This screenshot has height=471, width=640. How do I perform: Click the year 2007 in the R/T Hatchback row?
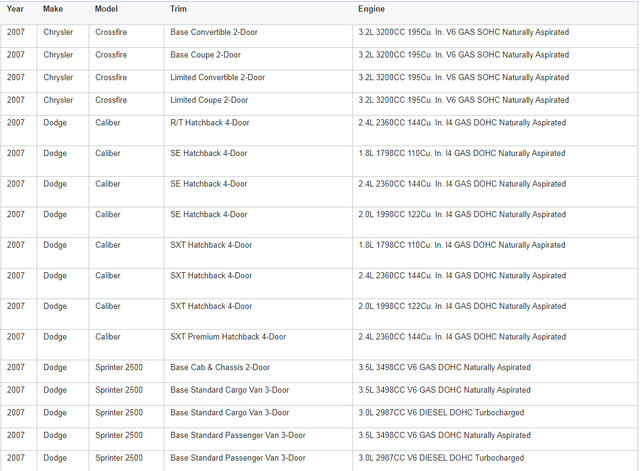coord(16,123)
